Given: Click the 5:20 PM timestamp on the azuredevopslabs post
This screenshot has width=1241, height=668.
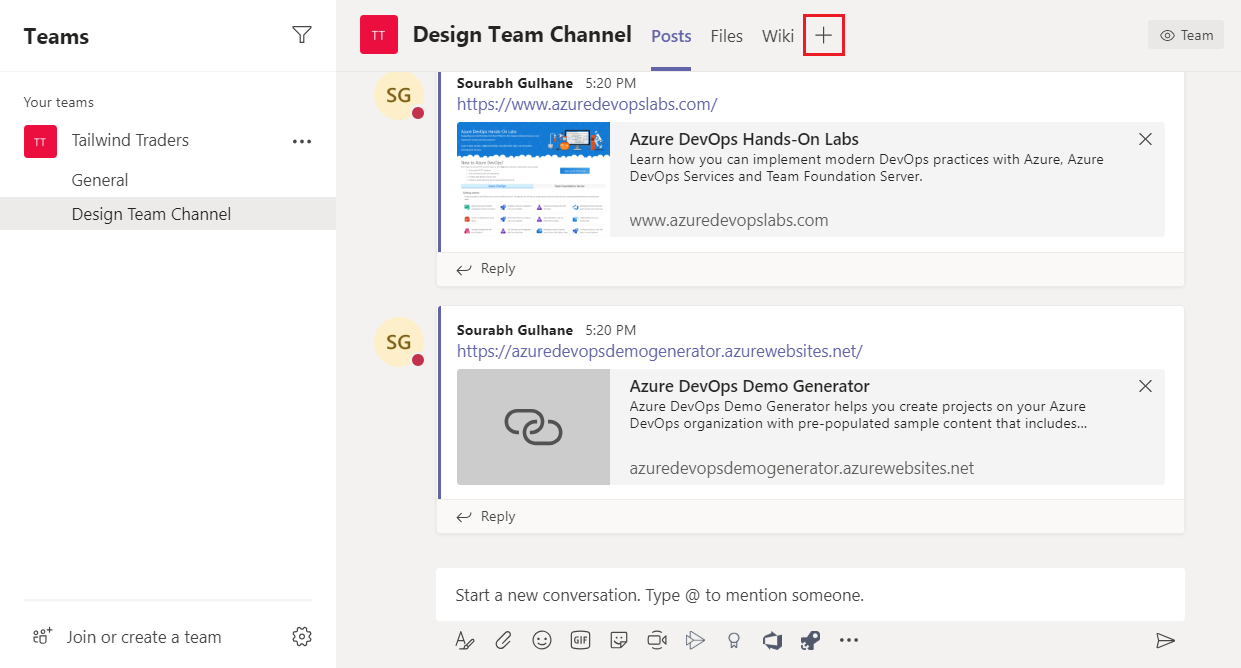Looking at the screenshot, I should (611, 83).
